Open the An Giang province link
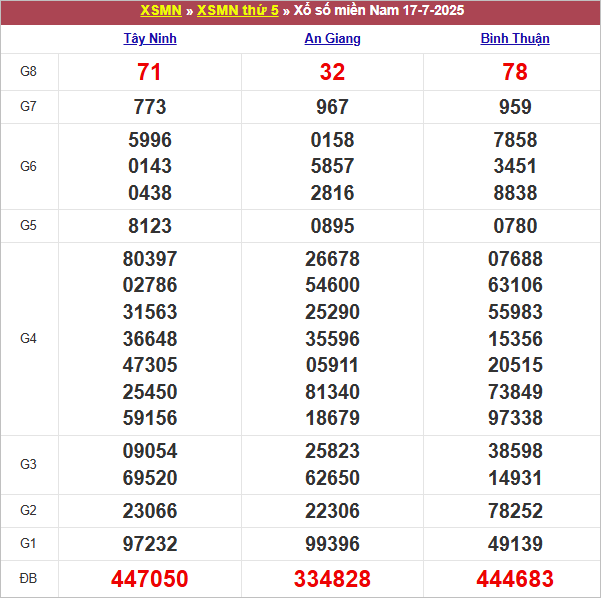601x598 pixels. [x=332, y=38]
